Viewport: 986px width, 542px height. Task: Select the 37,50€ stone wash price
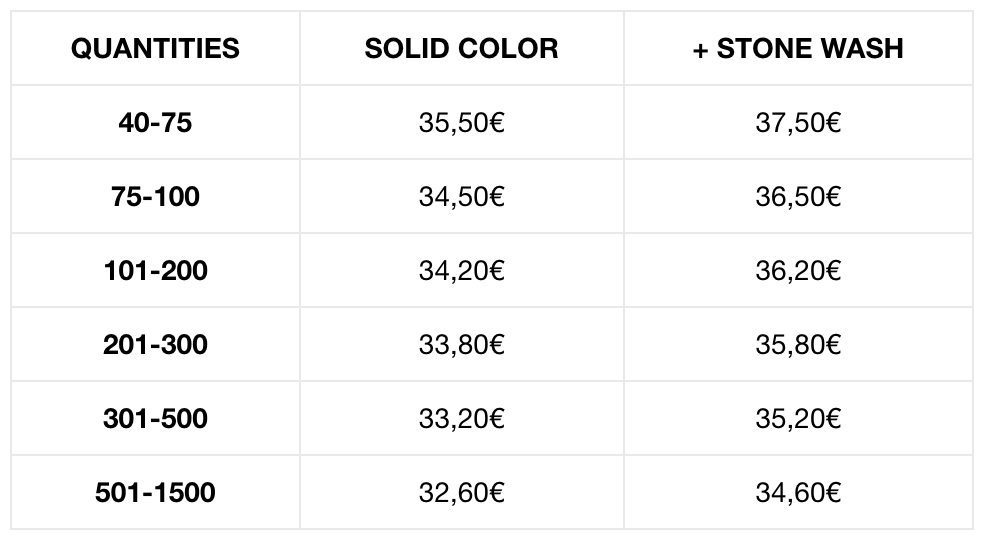pyautogui.click(x=798, y=123)
